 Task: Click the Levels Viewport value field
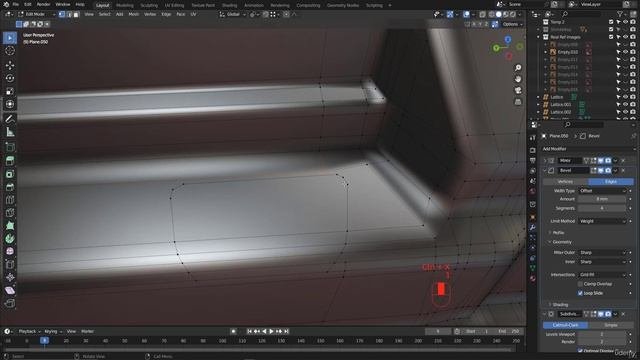coord(602,334)
